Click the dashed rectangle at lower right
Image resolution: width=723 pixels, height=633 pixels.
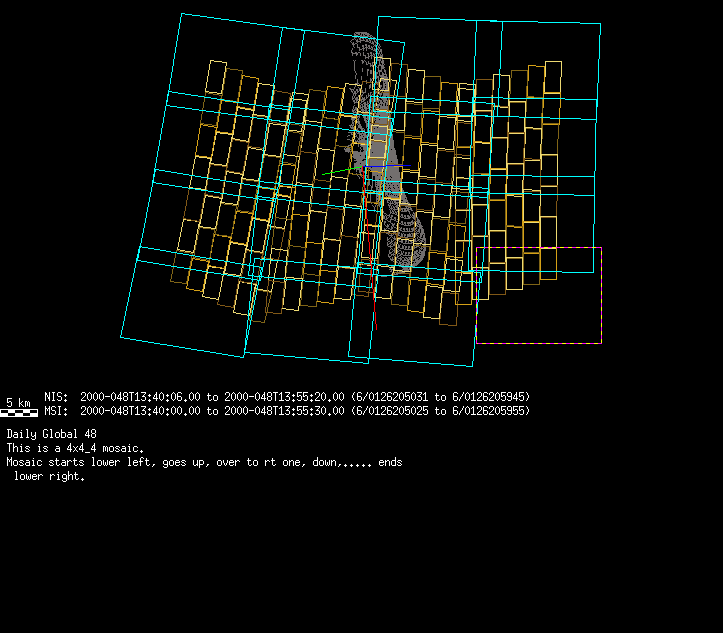(600, 300)
